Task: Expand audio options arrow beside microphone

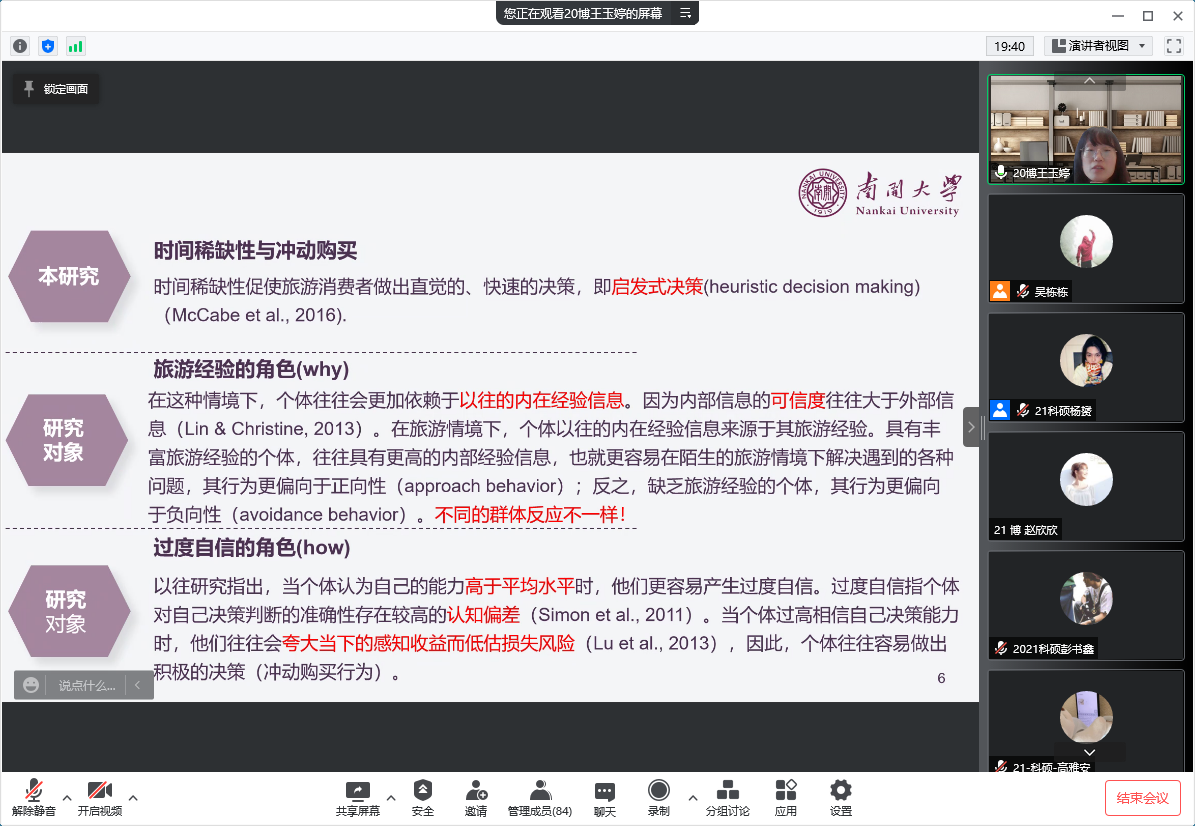Action: point(67,798)
